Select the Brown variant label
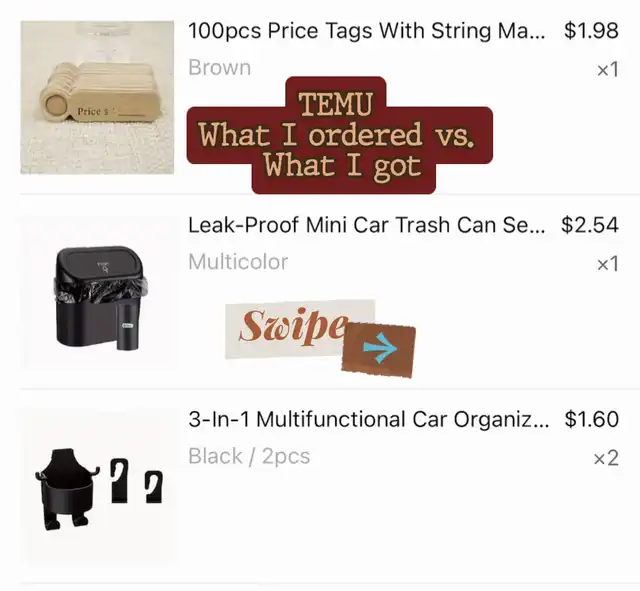 [220, 68]
